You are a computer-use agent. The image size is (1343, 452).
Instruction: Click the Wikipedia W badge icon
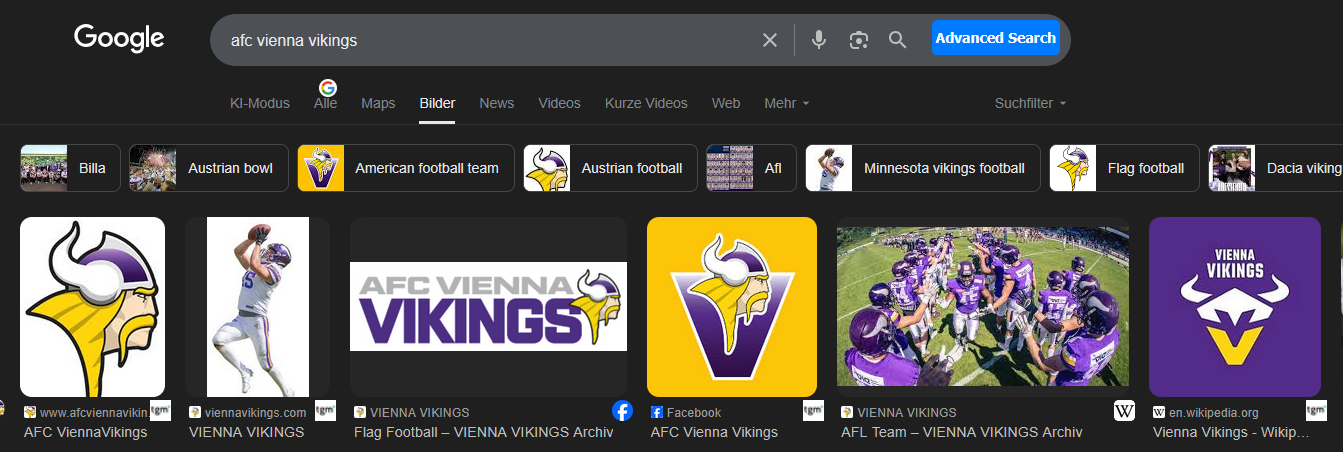coord(1124,410)
